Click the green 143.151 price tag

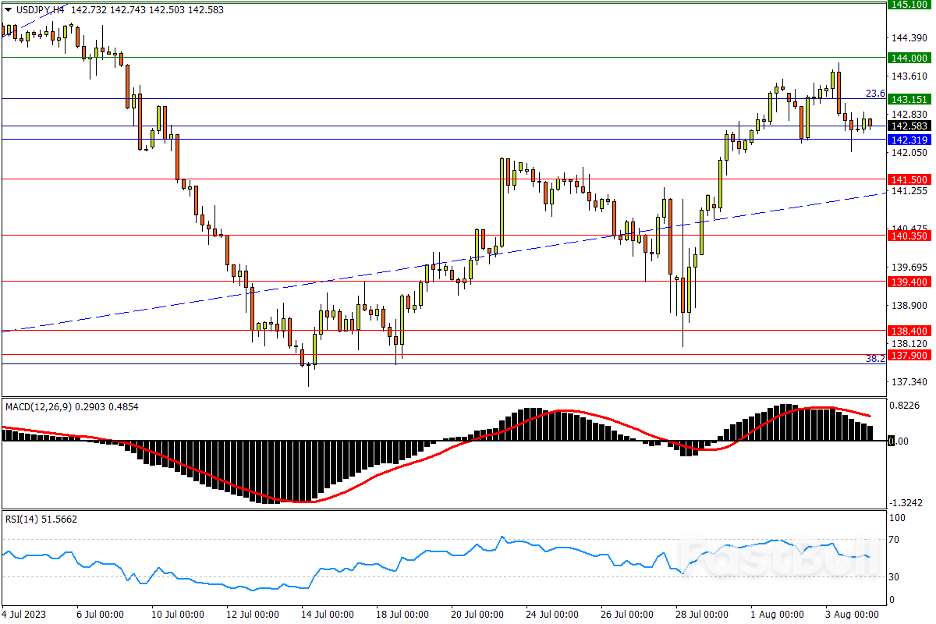coord(910,99)
